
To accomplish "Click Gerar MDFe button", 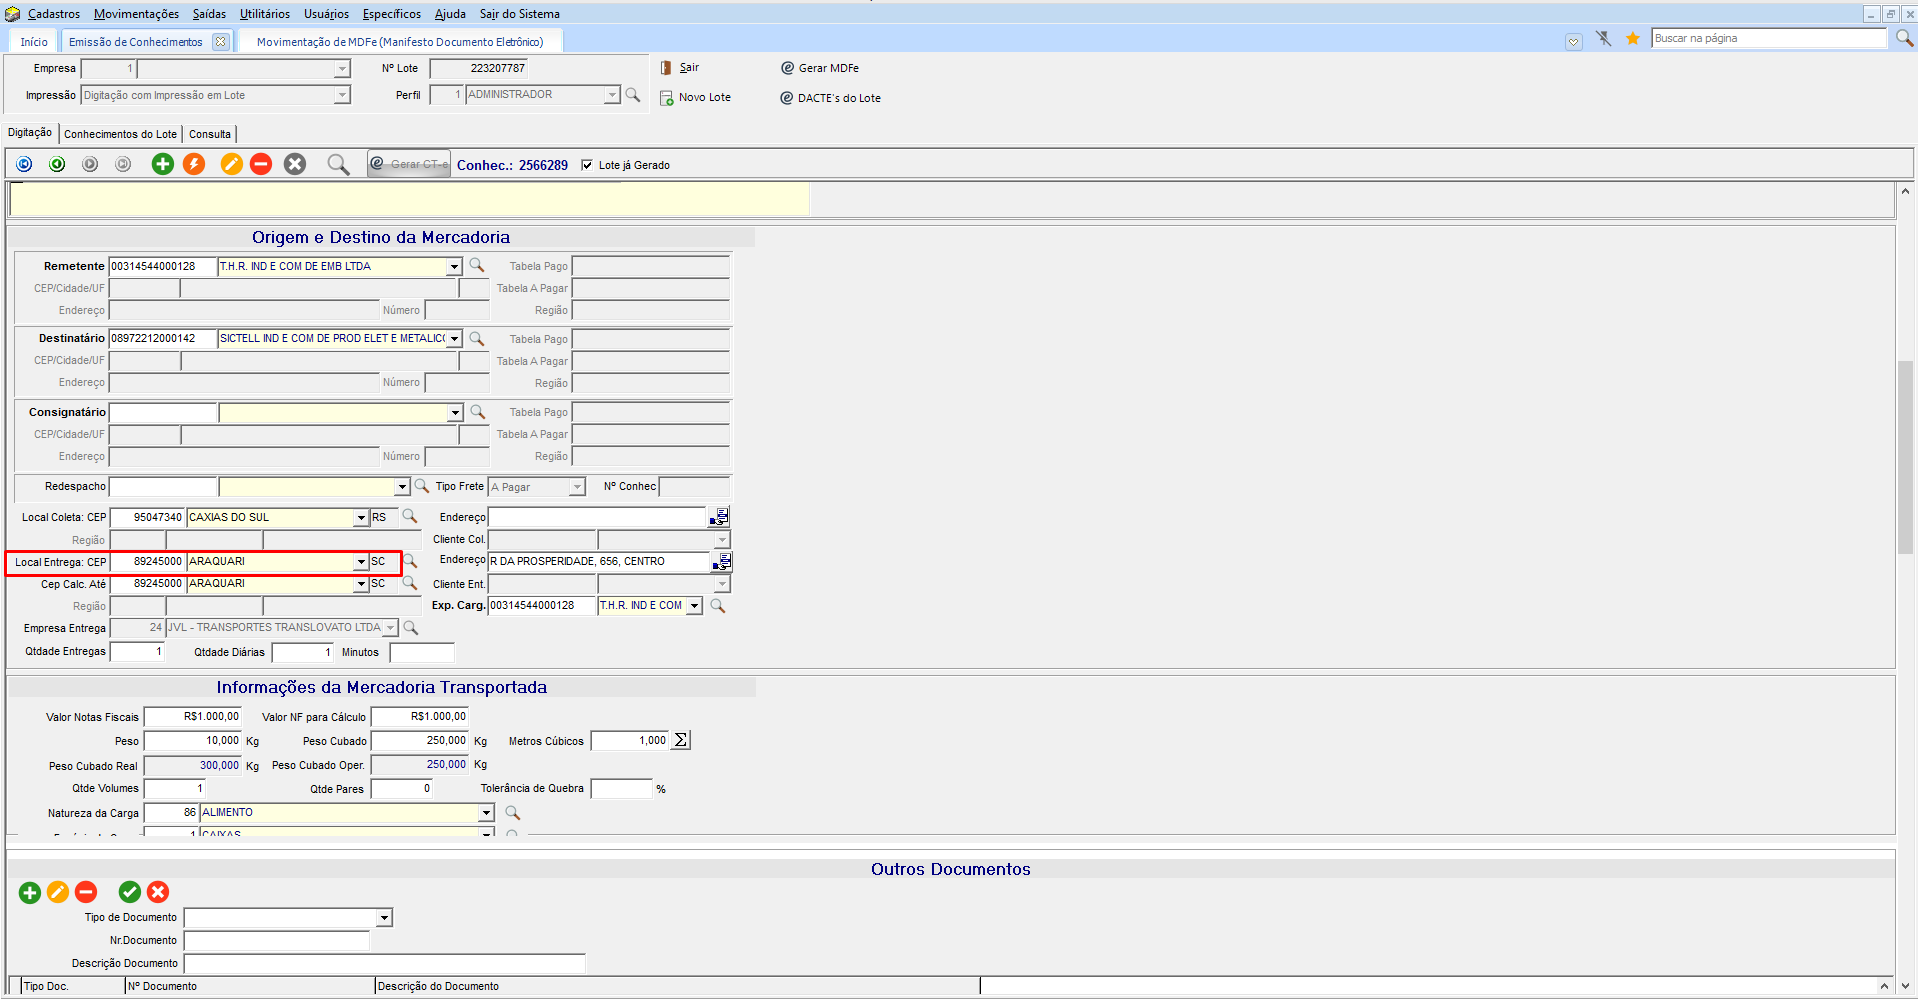I will [820, 68].
